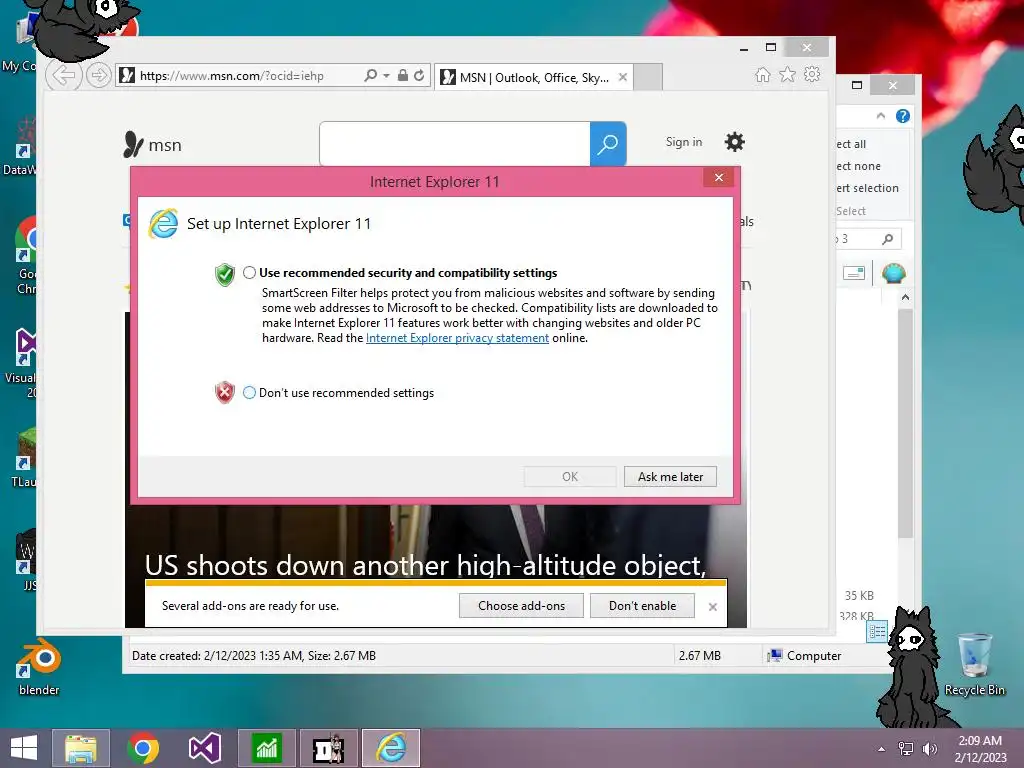
Task: Click the IE Home icon
Action: (762, 75)
